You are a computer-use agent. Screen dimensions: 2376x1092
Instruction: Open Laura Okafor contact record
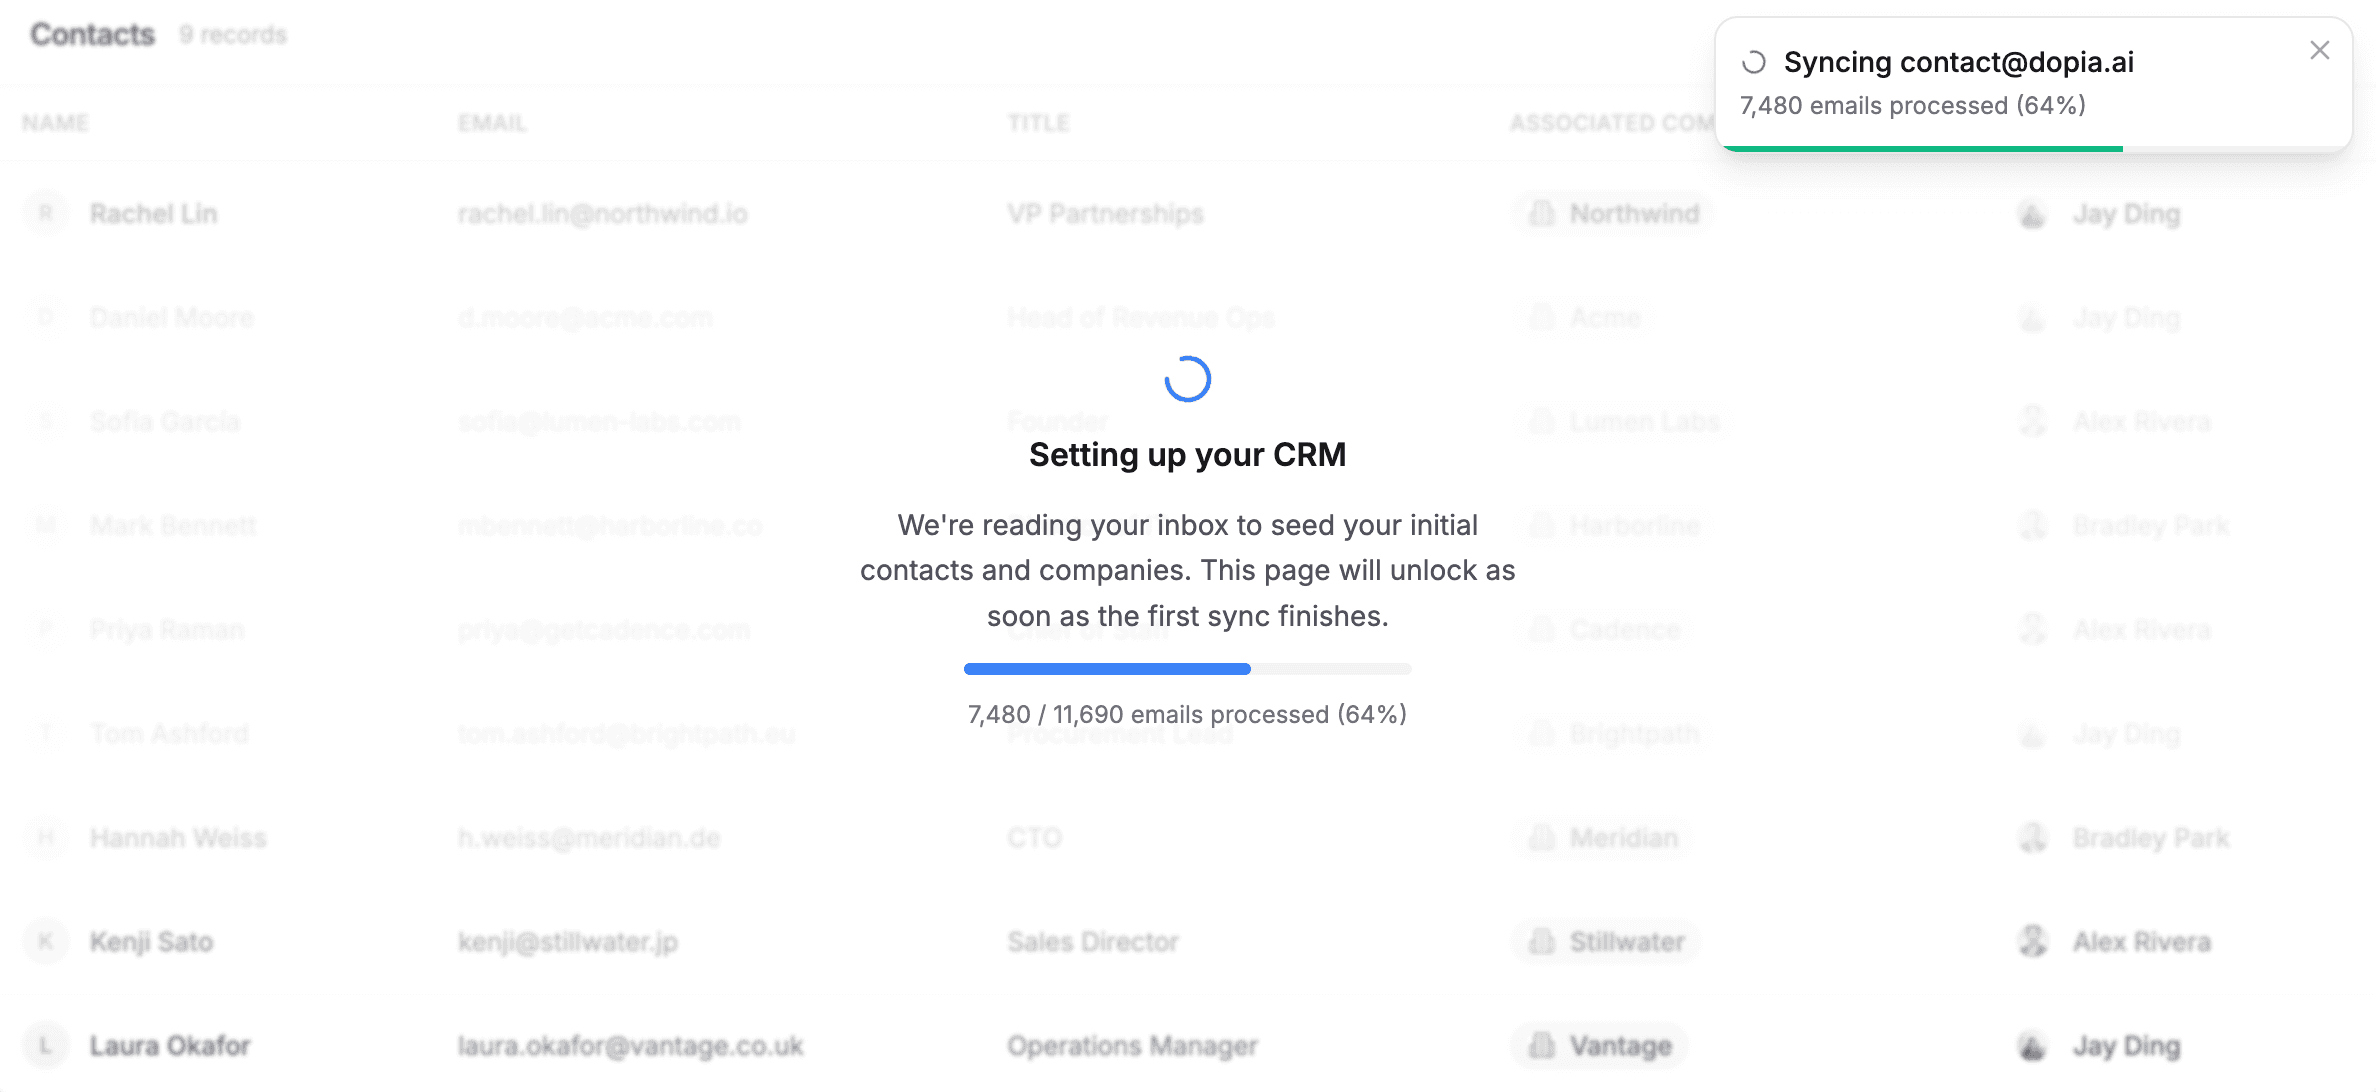tap(170, 1045)
